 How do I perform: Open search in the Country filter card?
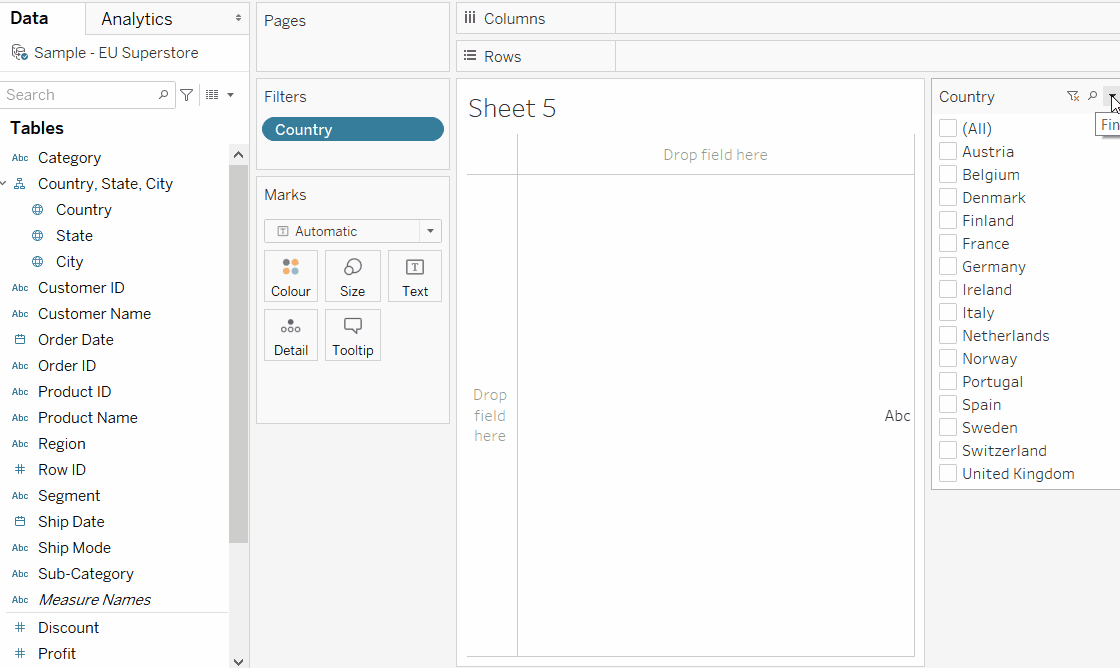1090,96
